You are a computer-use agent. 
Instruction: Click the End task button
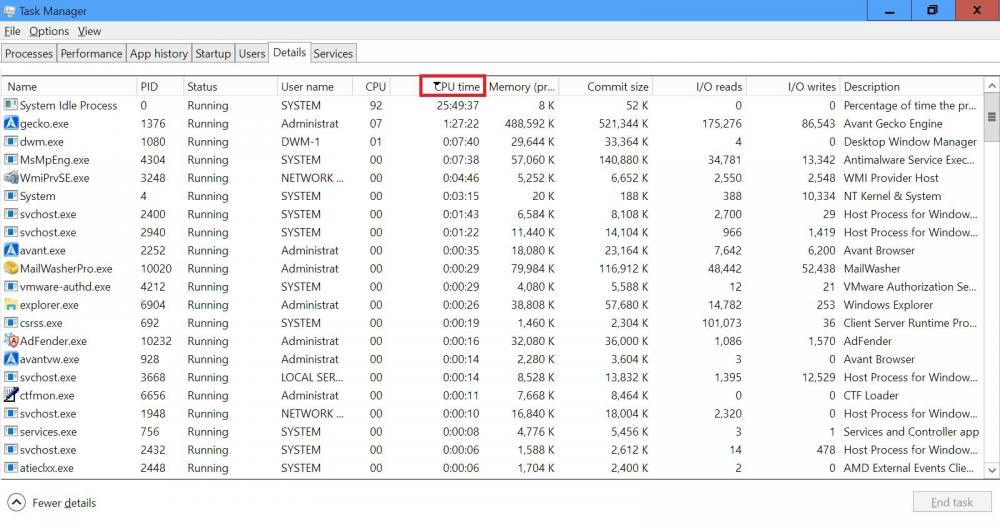pos(952,502)
